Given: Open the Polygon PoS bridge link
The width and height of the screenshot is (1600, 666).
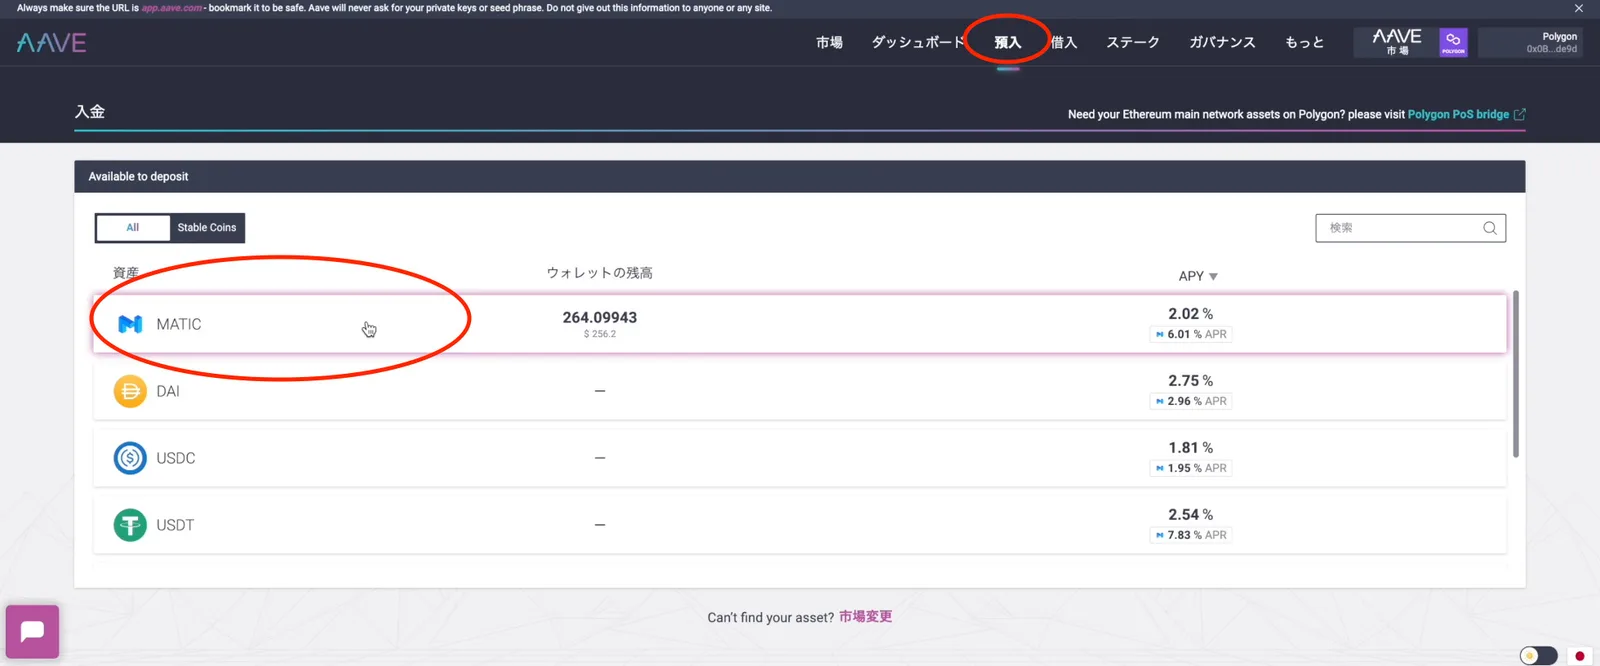Looking at the screenshot, I should coord(1458,114).
